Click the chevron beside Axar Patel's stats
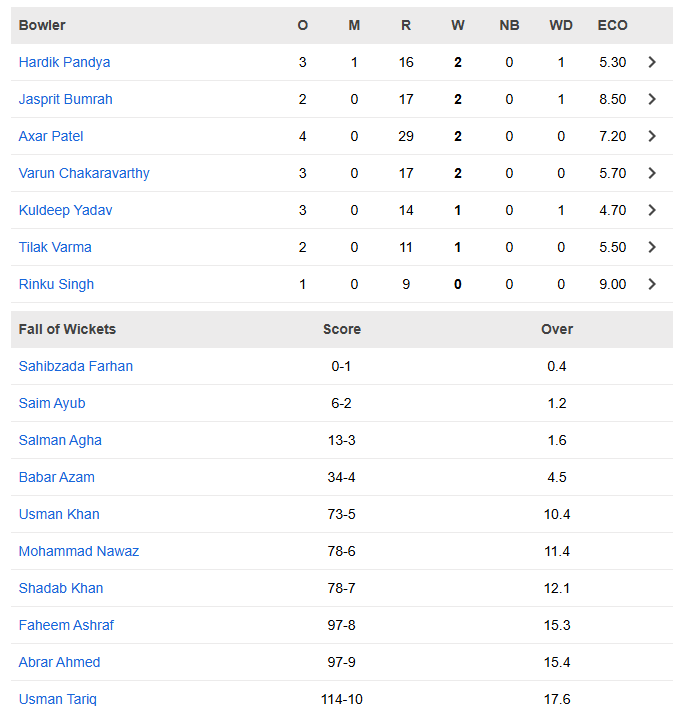 pos(652,136)
